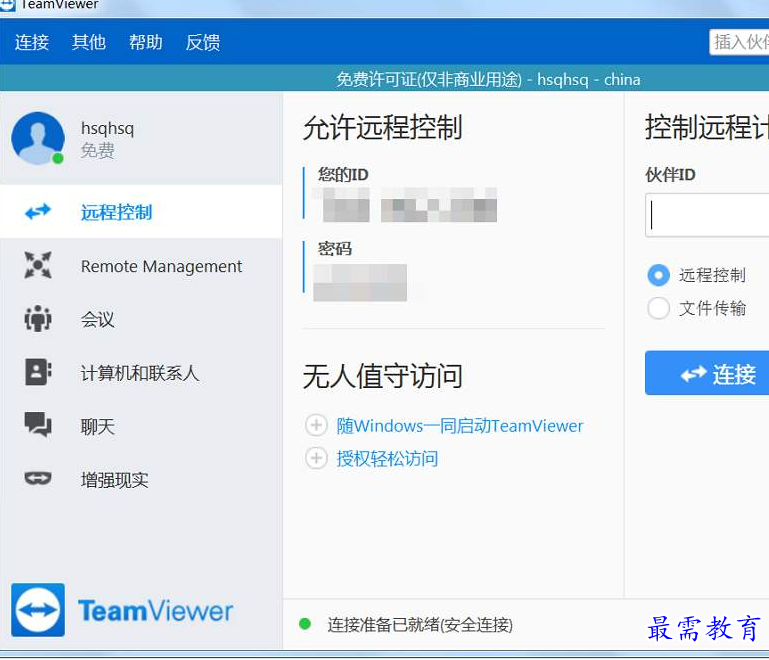Click the blue 连接 button

[707, 373]
